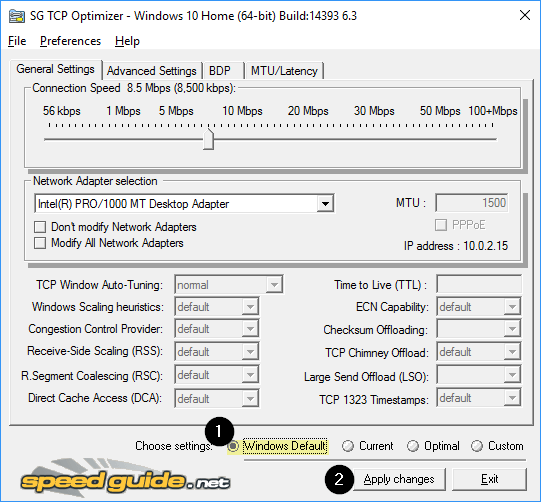Open the File menu
This screenshot has height=502, width=541.
[17, 41]
